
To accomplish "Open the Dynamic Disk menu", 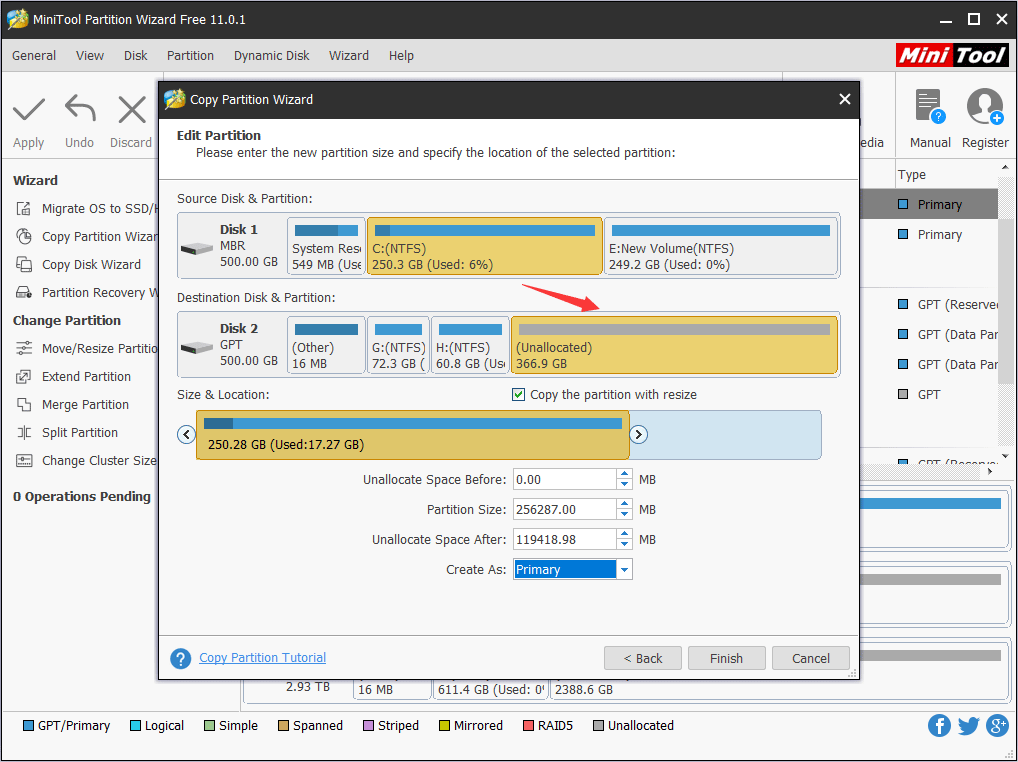I will tap(271, 56).
